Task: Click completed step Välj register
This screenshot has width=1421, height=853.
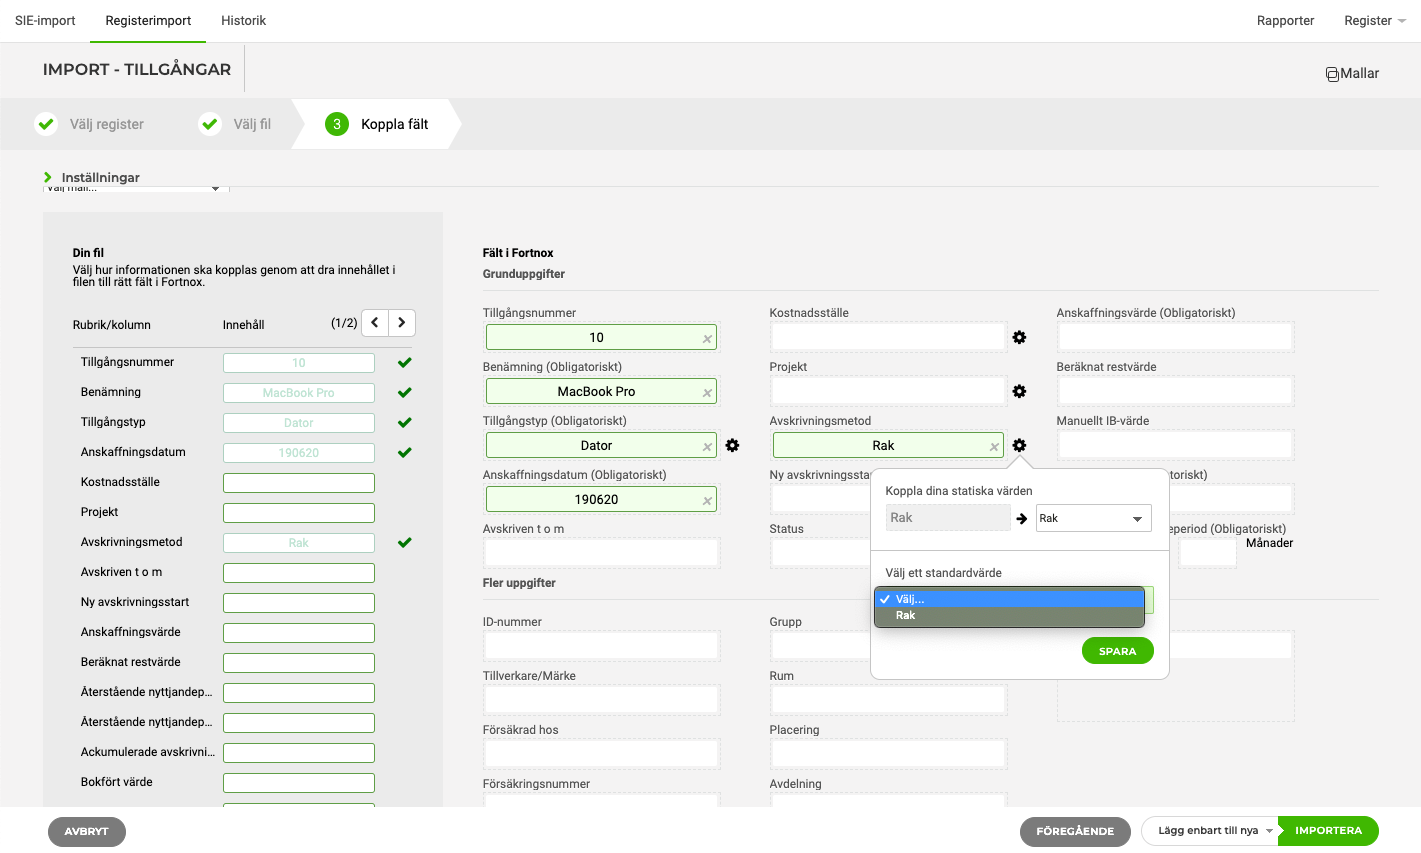Action: coord(90,124)
